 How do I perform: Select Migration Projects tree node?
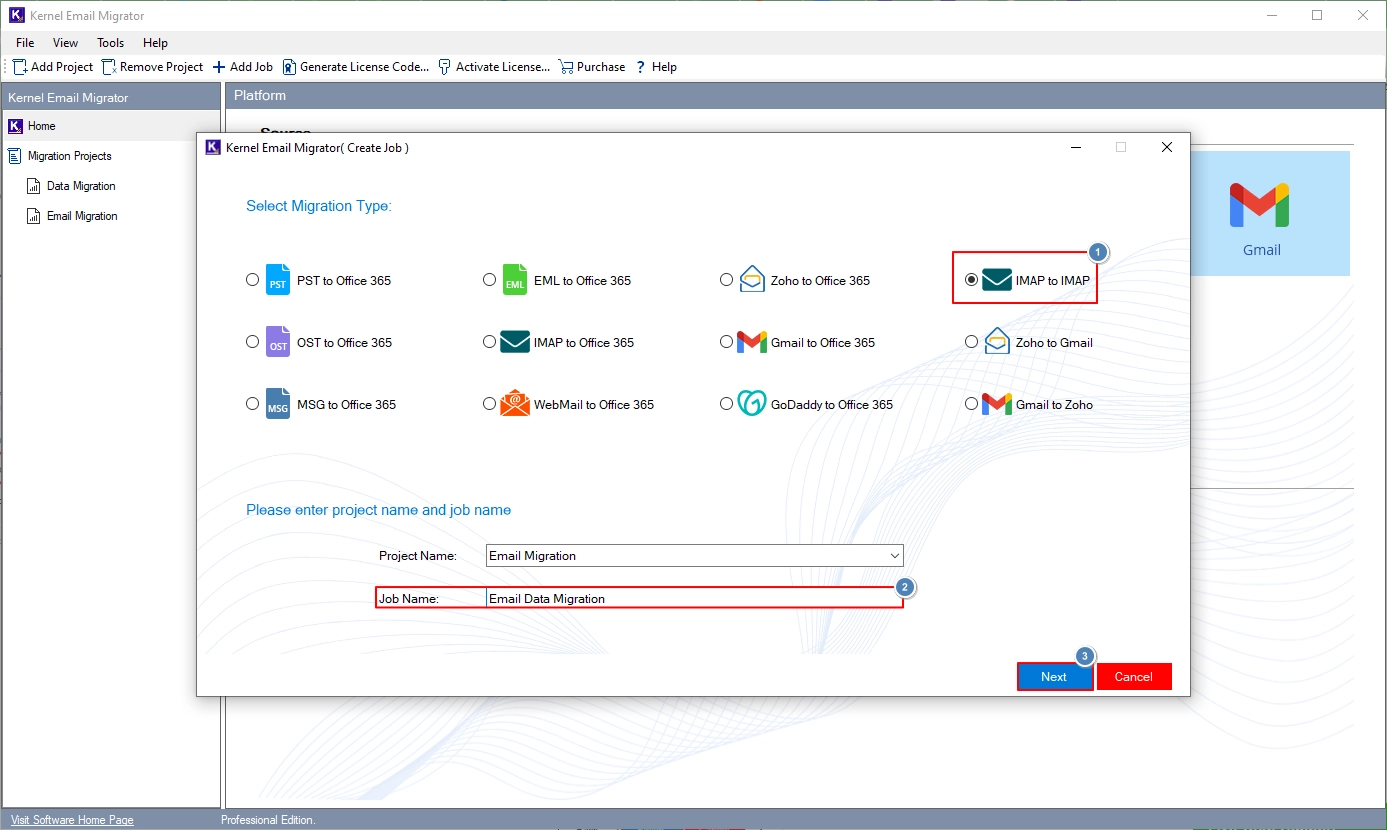[x=69, y=156]
